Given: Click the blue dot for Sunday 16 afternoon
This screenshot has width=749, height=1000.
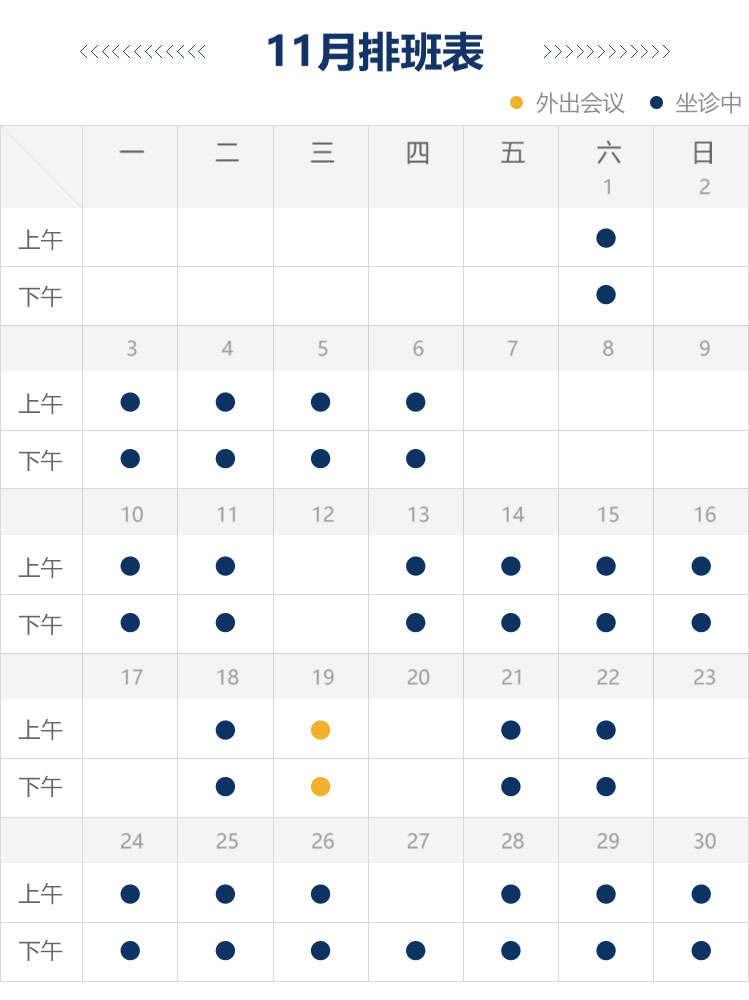Looking at the screenshot, I should 701,623.
